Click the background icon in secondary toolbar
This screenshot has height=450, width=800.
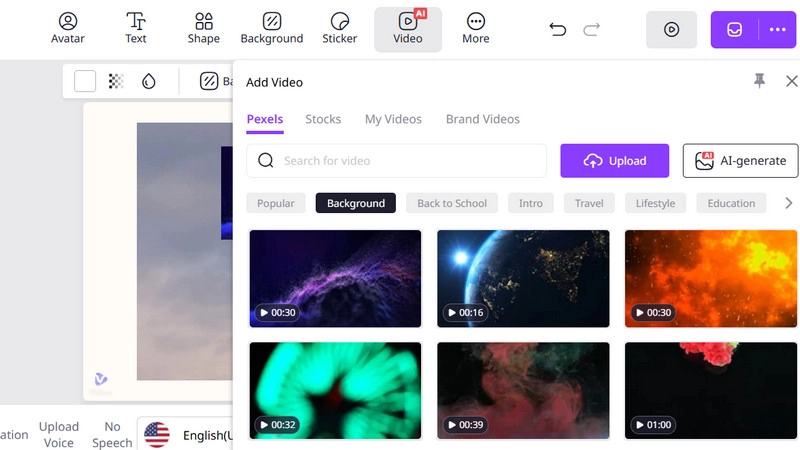click(x=209, y=81)
